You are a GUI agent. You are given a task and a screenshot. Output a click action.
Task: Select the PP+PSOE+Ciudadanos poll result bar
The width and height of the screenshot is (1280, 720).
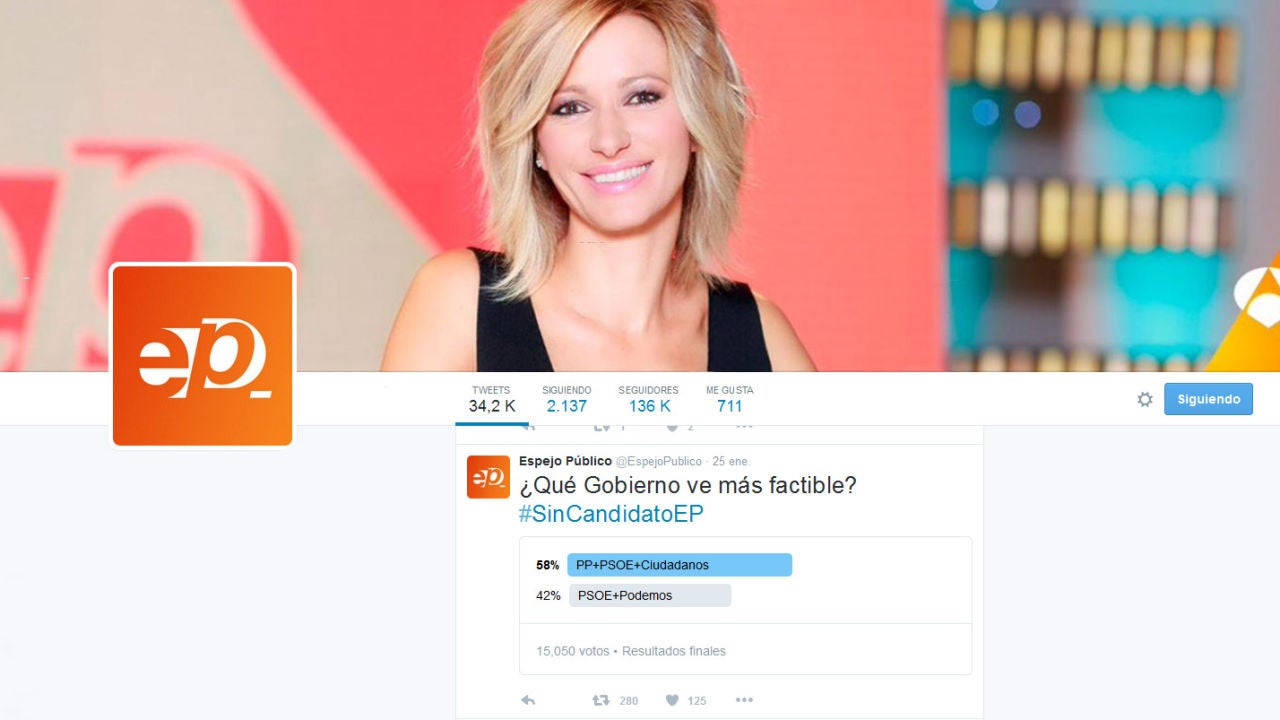click(679, 565)
